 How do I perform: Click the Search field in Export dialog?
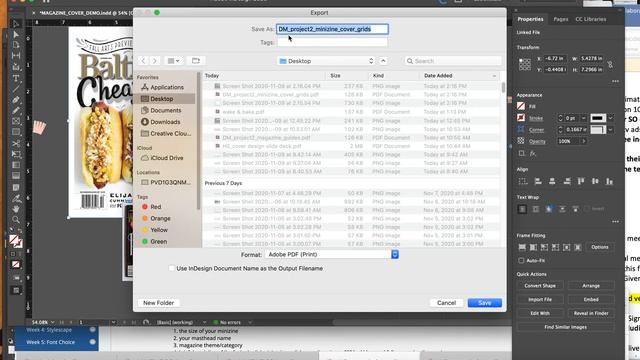click(453, 61)
